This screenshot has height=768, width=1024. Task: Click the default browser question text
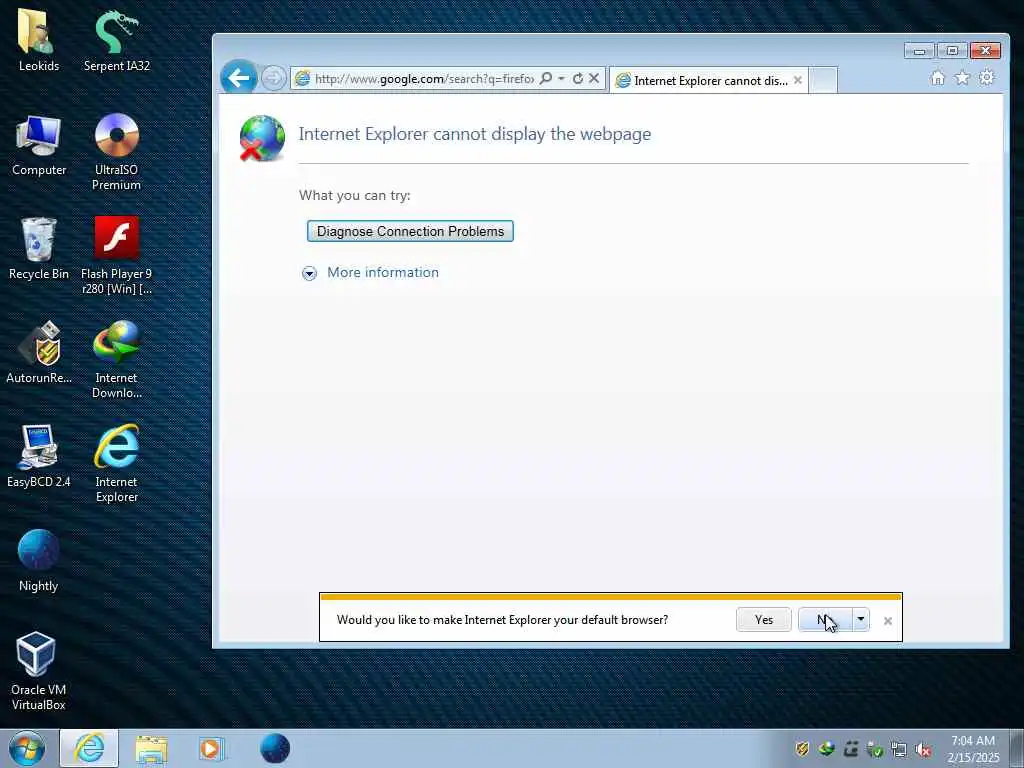[x=502, y=620]
